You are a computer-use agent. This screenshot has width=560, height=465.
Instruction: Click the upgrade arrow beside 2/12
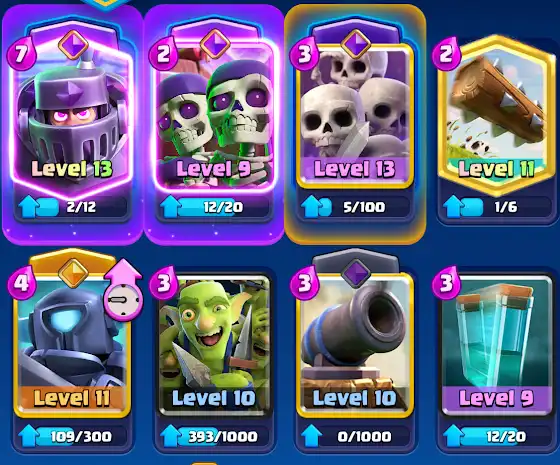[x=29, y=206]
